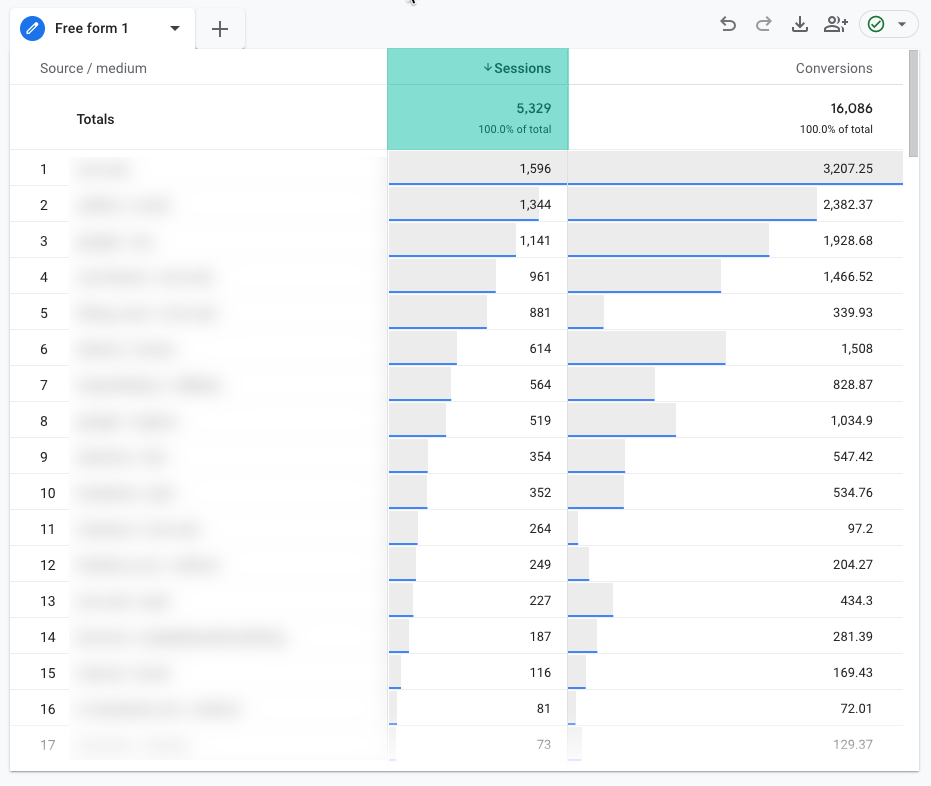Open the Free form 1 tab dropdown
This screenshot has height=786, width=931.
(175, 28)
